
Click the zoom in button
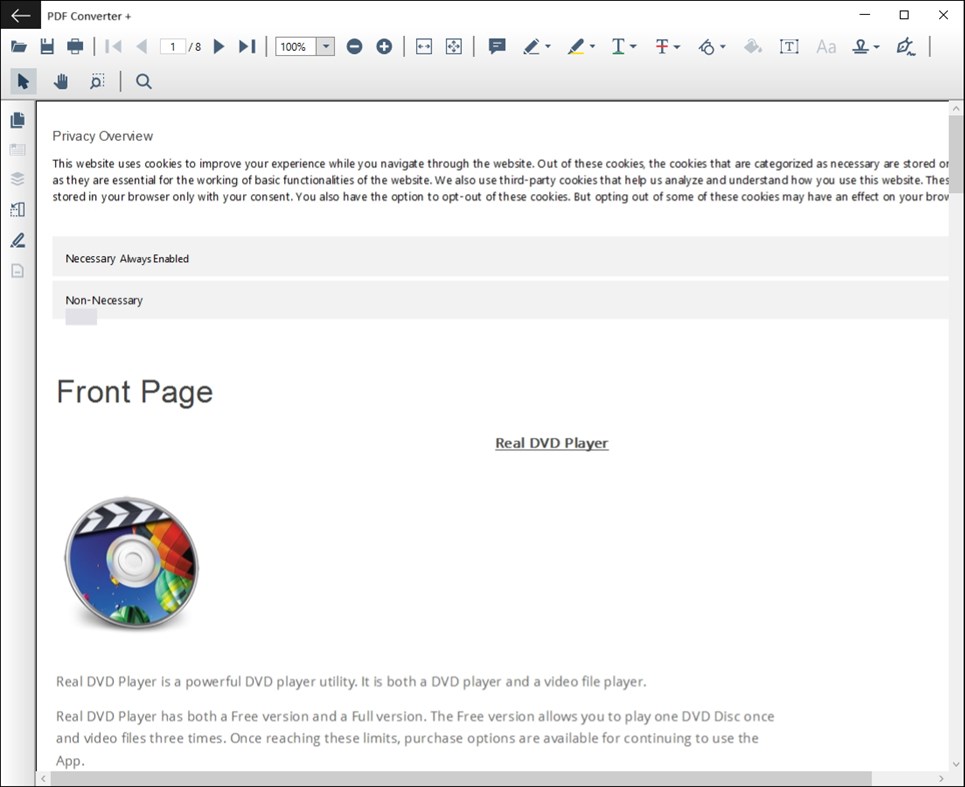[384, 46]
